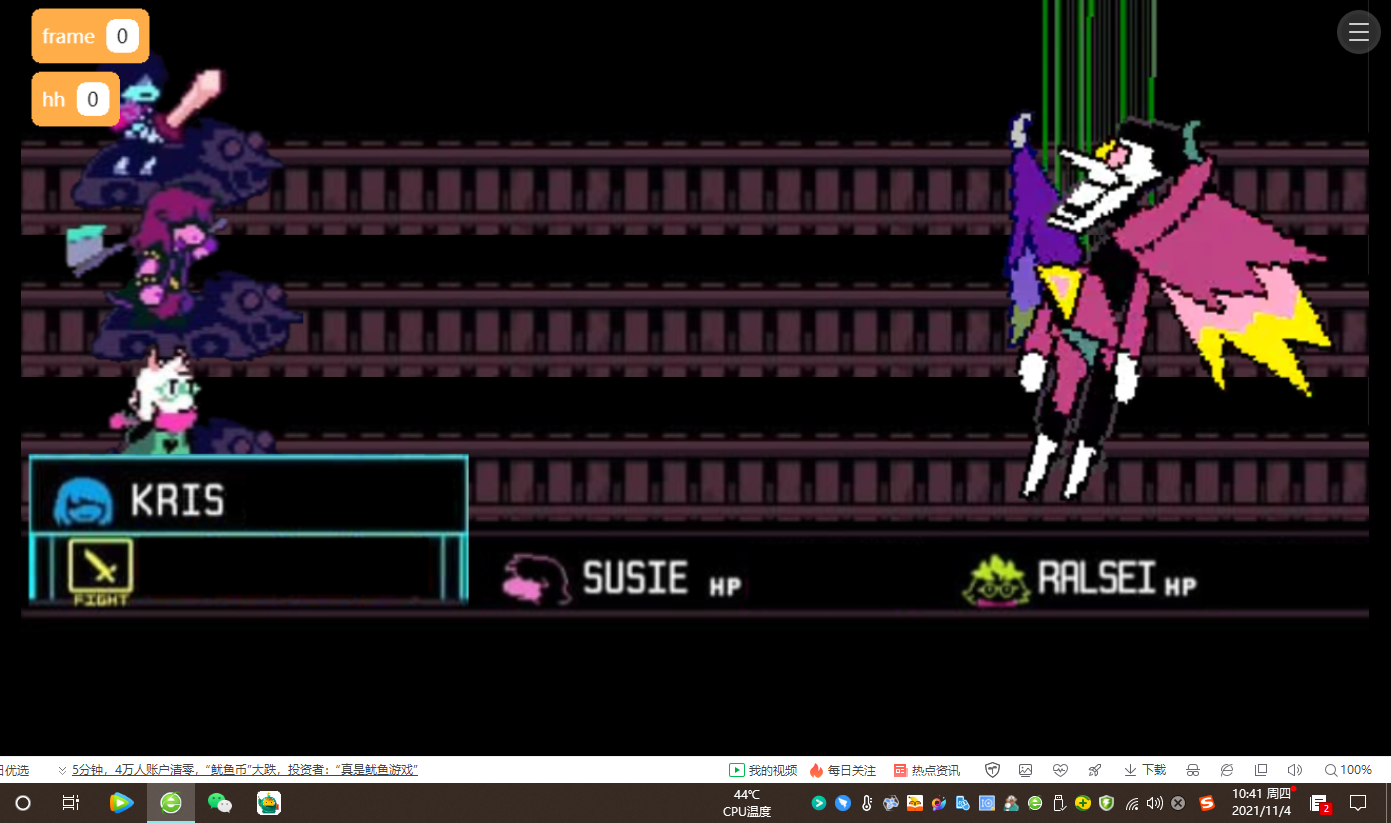The image size is (1391, 823).
Task: Click the KRIS name label
Action: pyautogui.click(x=178, y=501)
